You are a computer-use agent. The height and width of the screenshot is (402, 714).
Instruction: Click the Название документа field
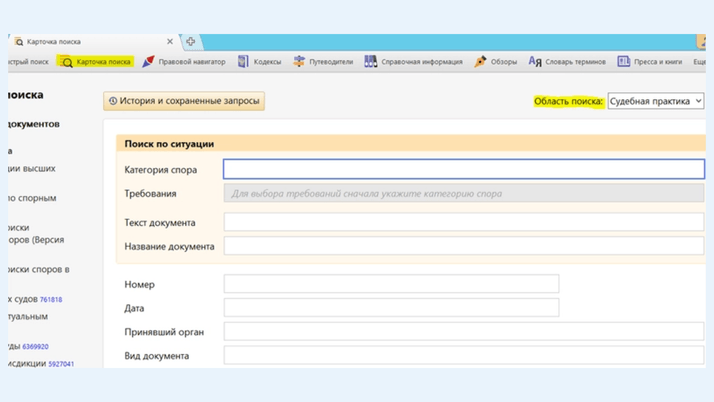(463, 246)
